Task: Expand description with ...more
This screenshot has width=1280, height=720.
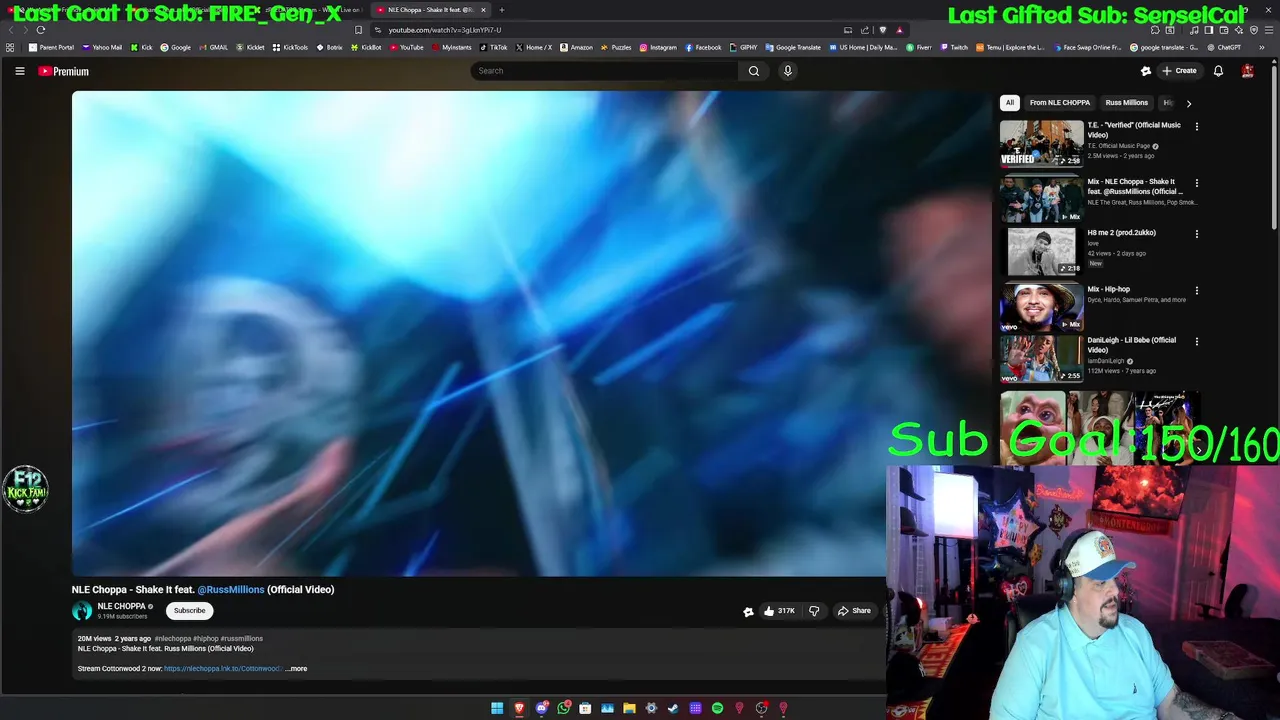Action: [x=296, y=669]
